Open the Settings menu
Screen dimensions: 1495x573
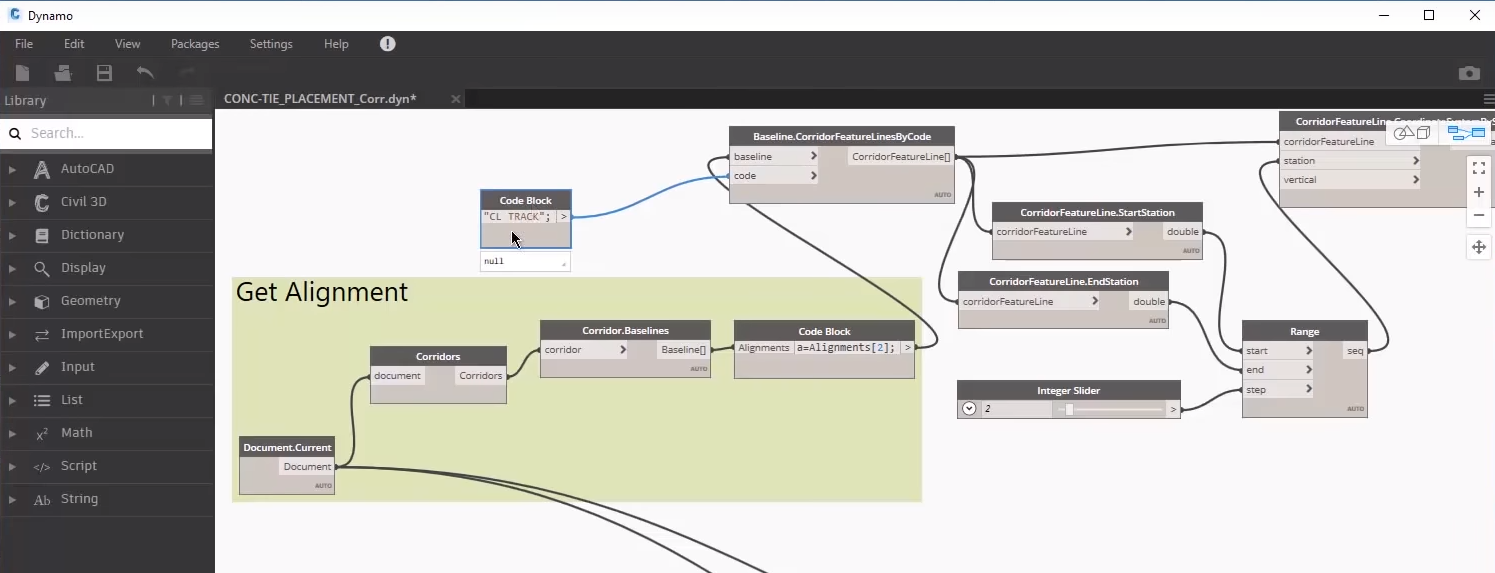click(271, 44)
